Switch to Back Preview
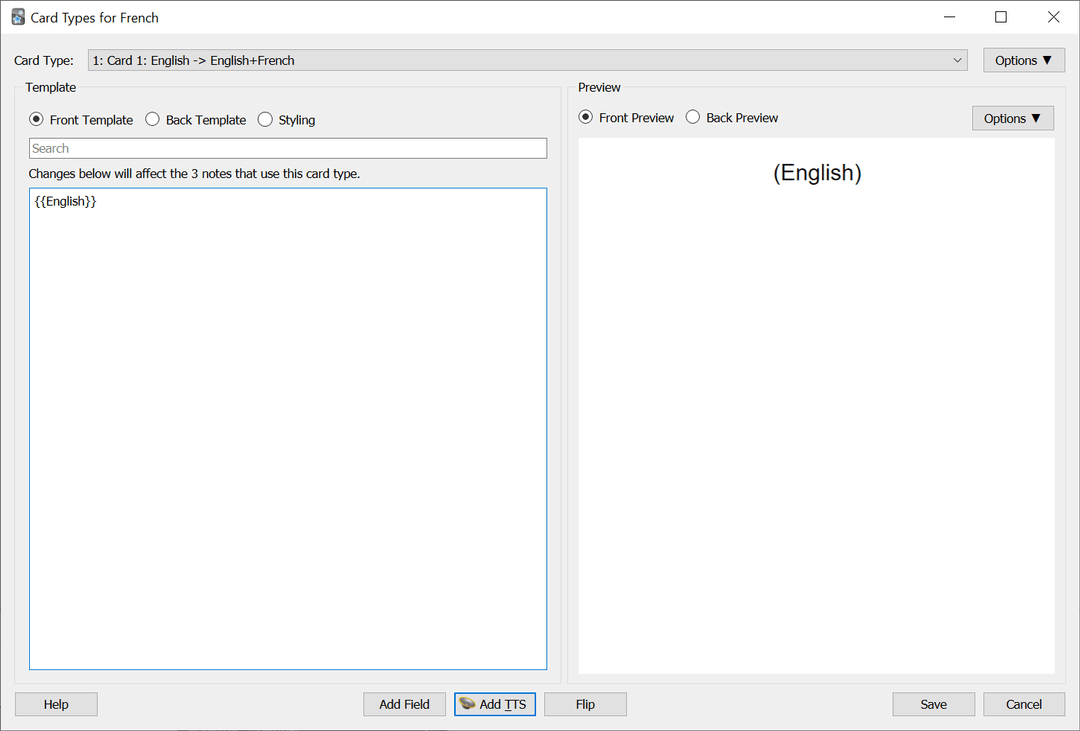 click(693, 117)
